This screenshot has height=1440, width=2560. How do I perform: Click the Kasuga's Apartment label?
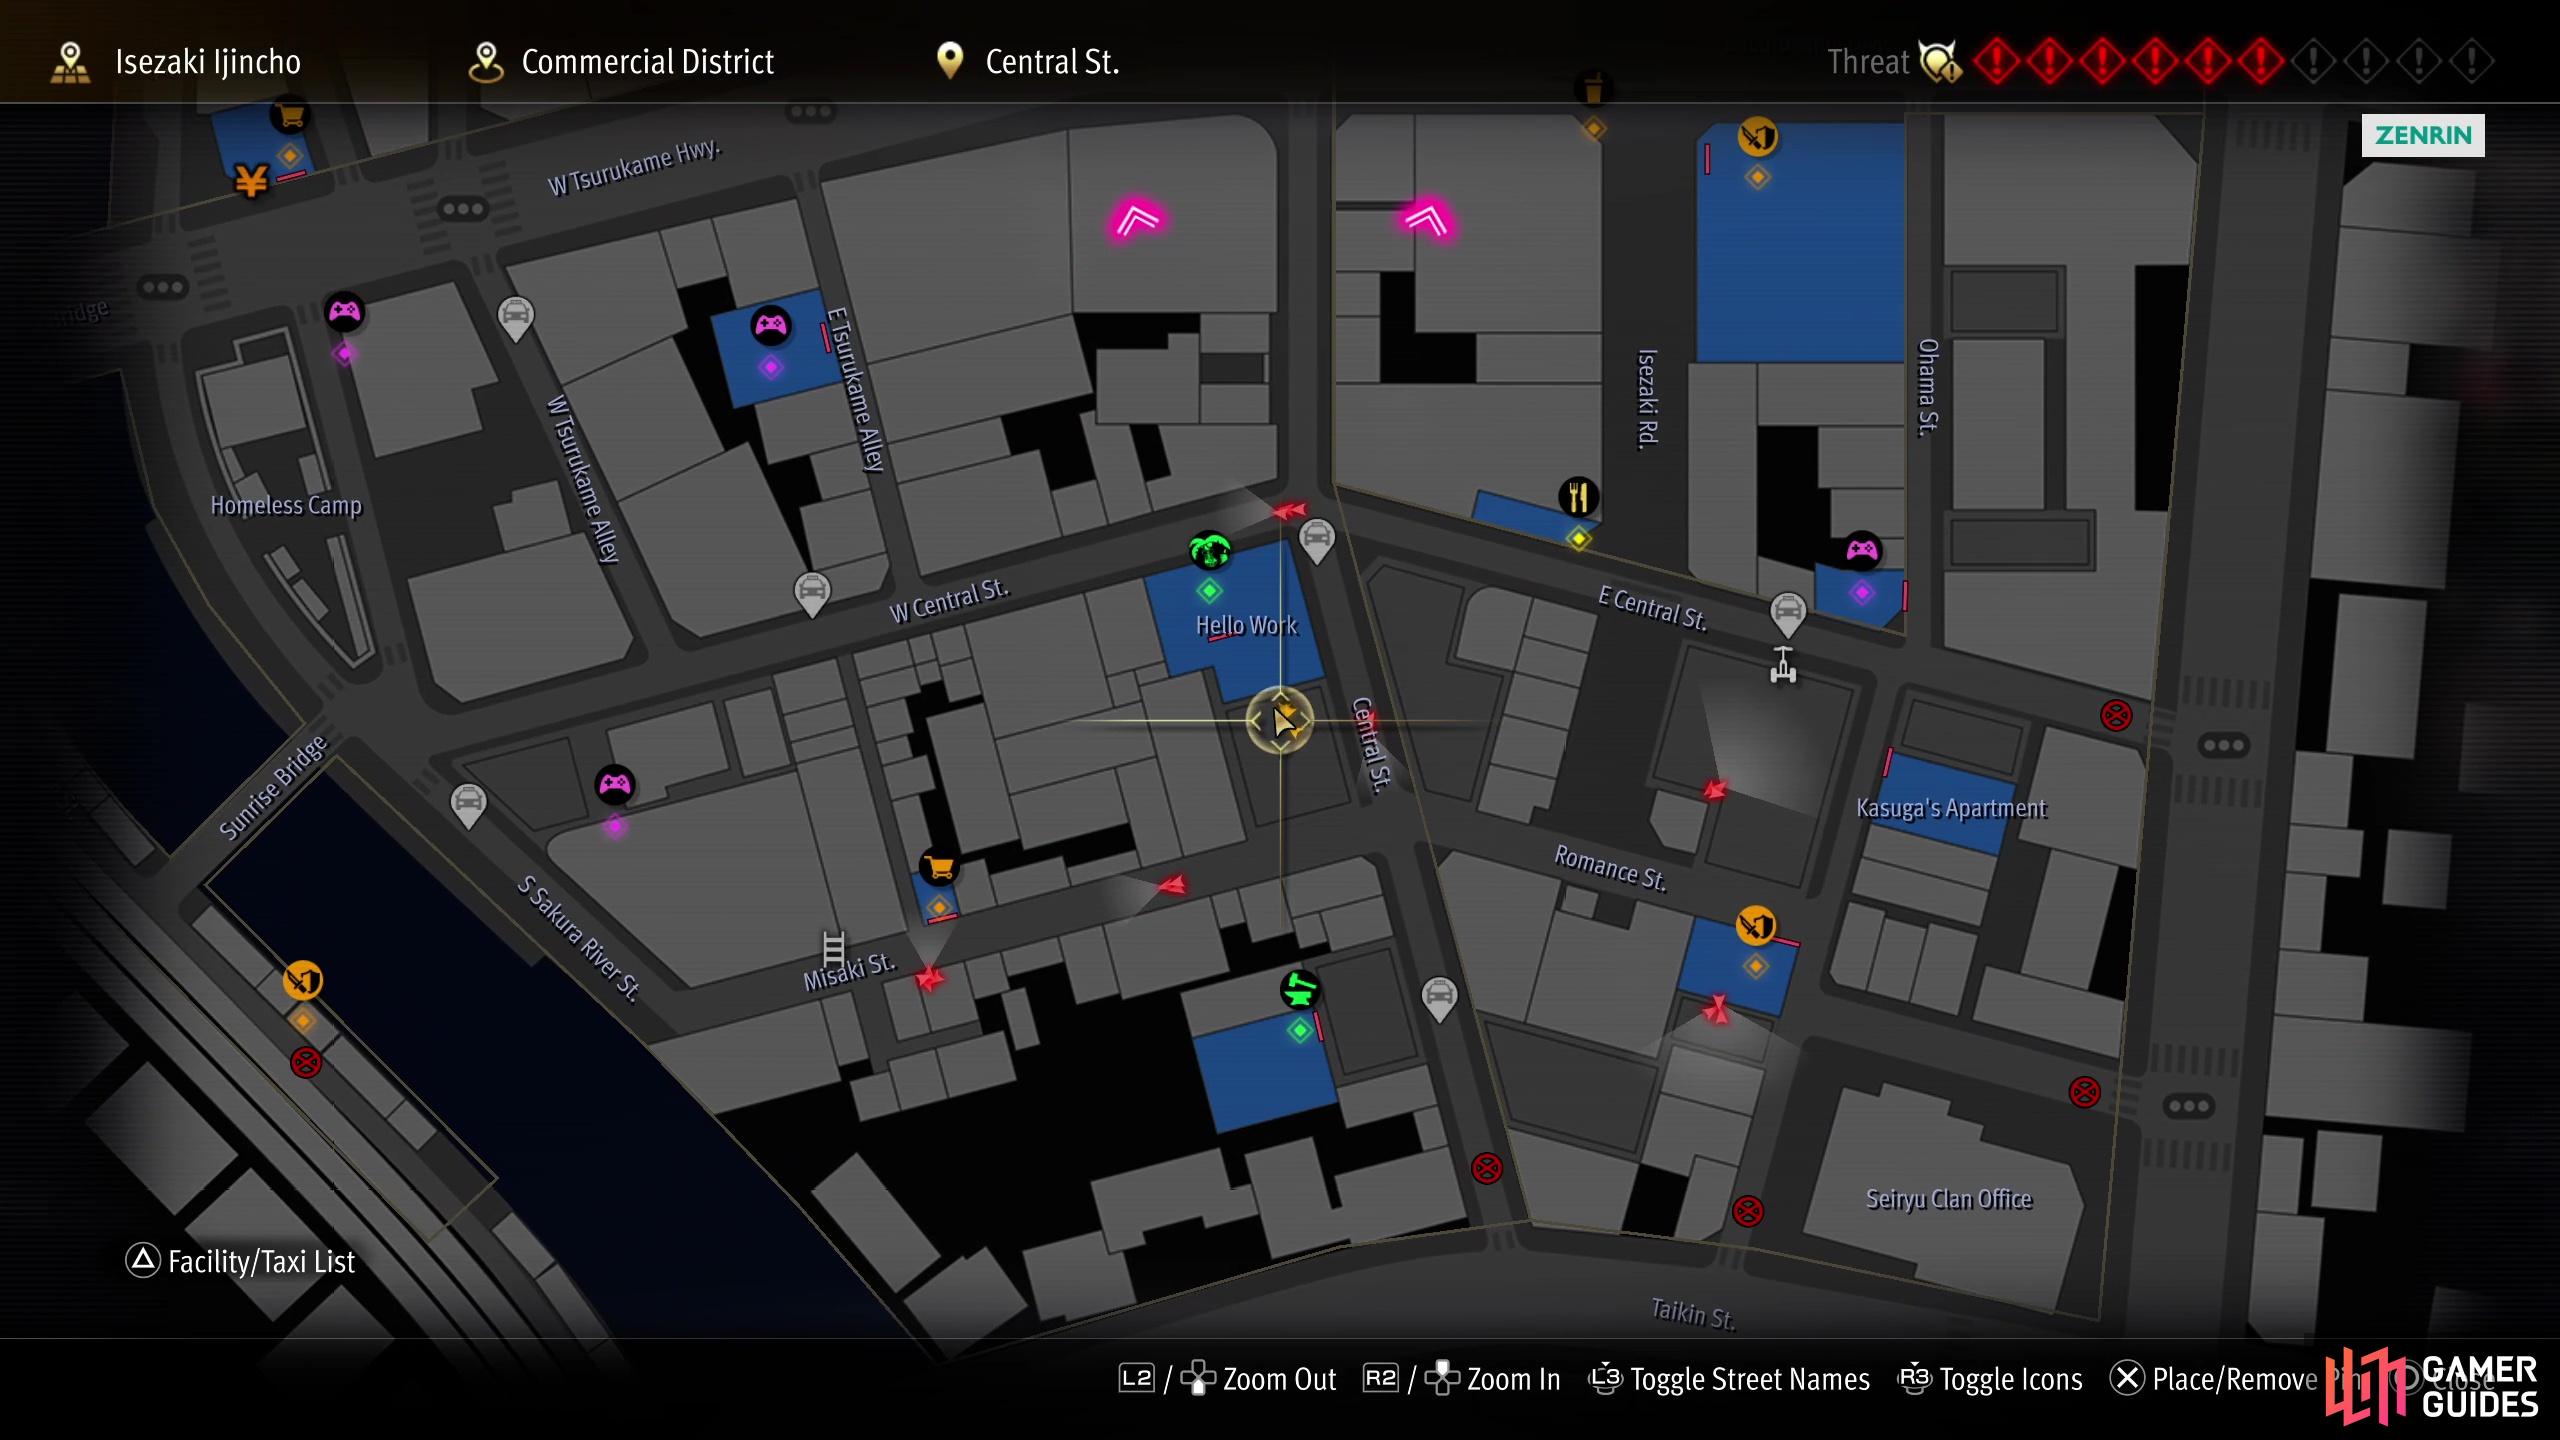click(x=1951, y=808)
